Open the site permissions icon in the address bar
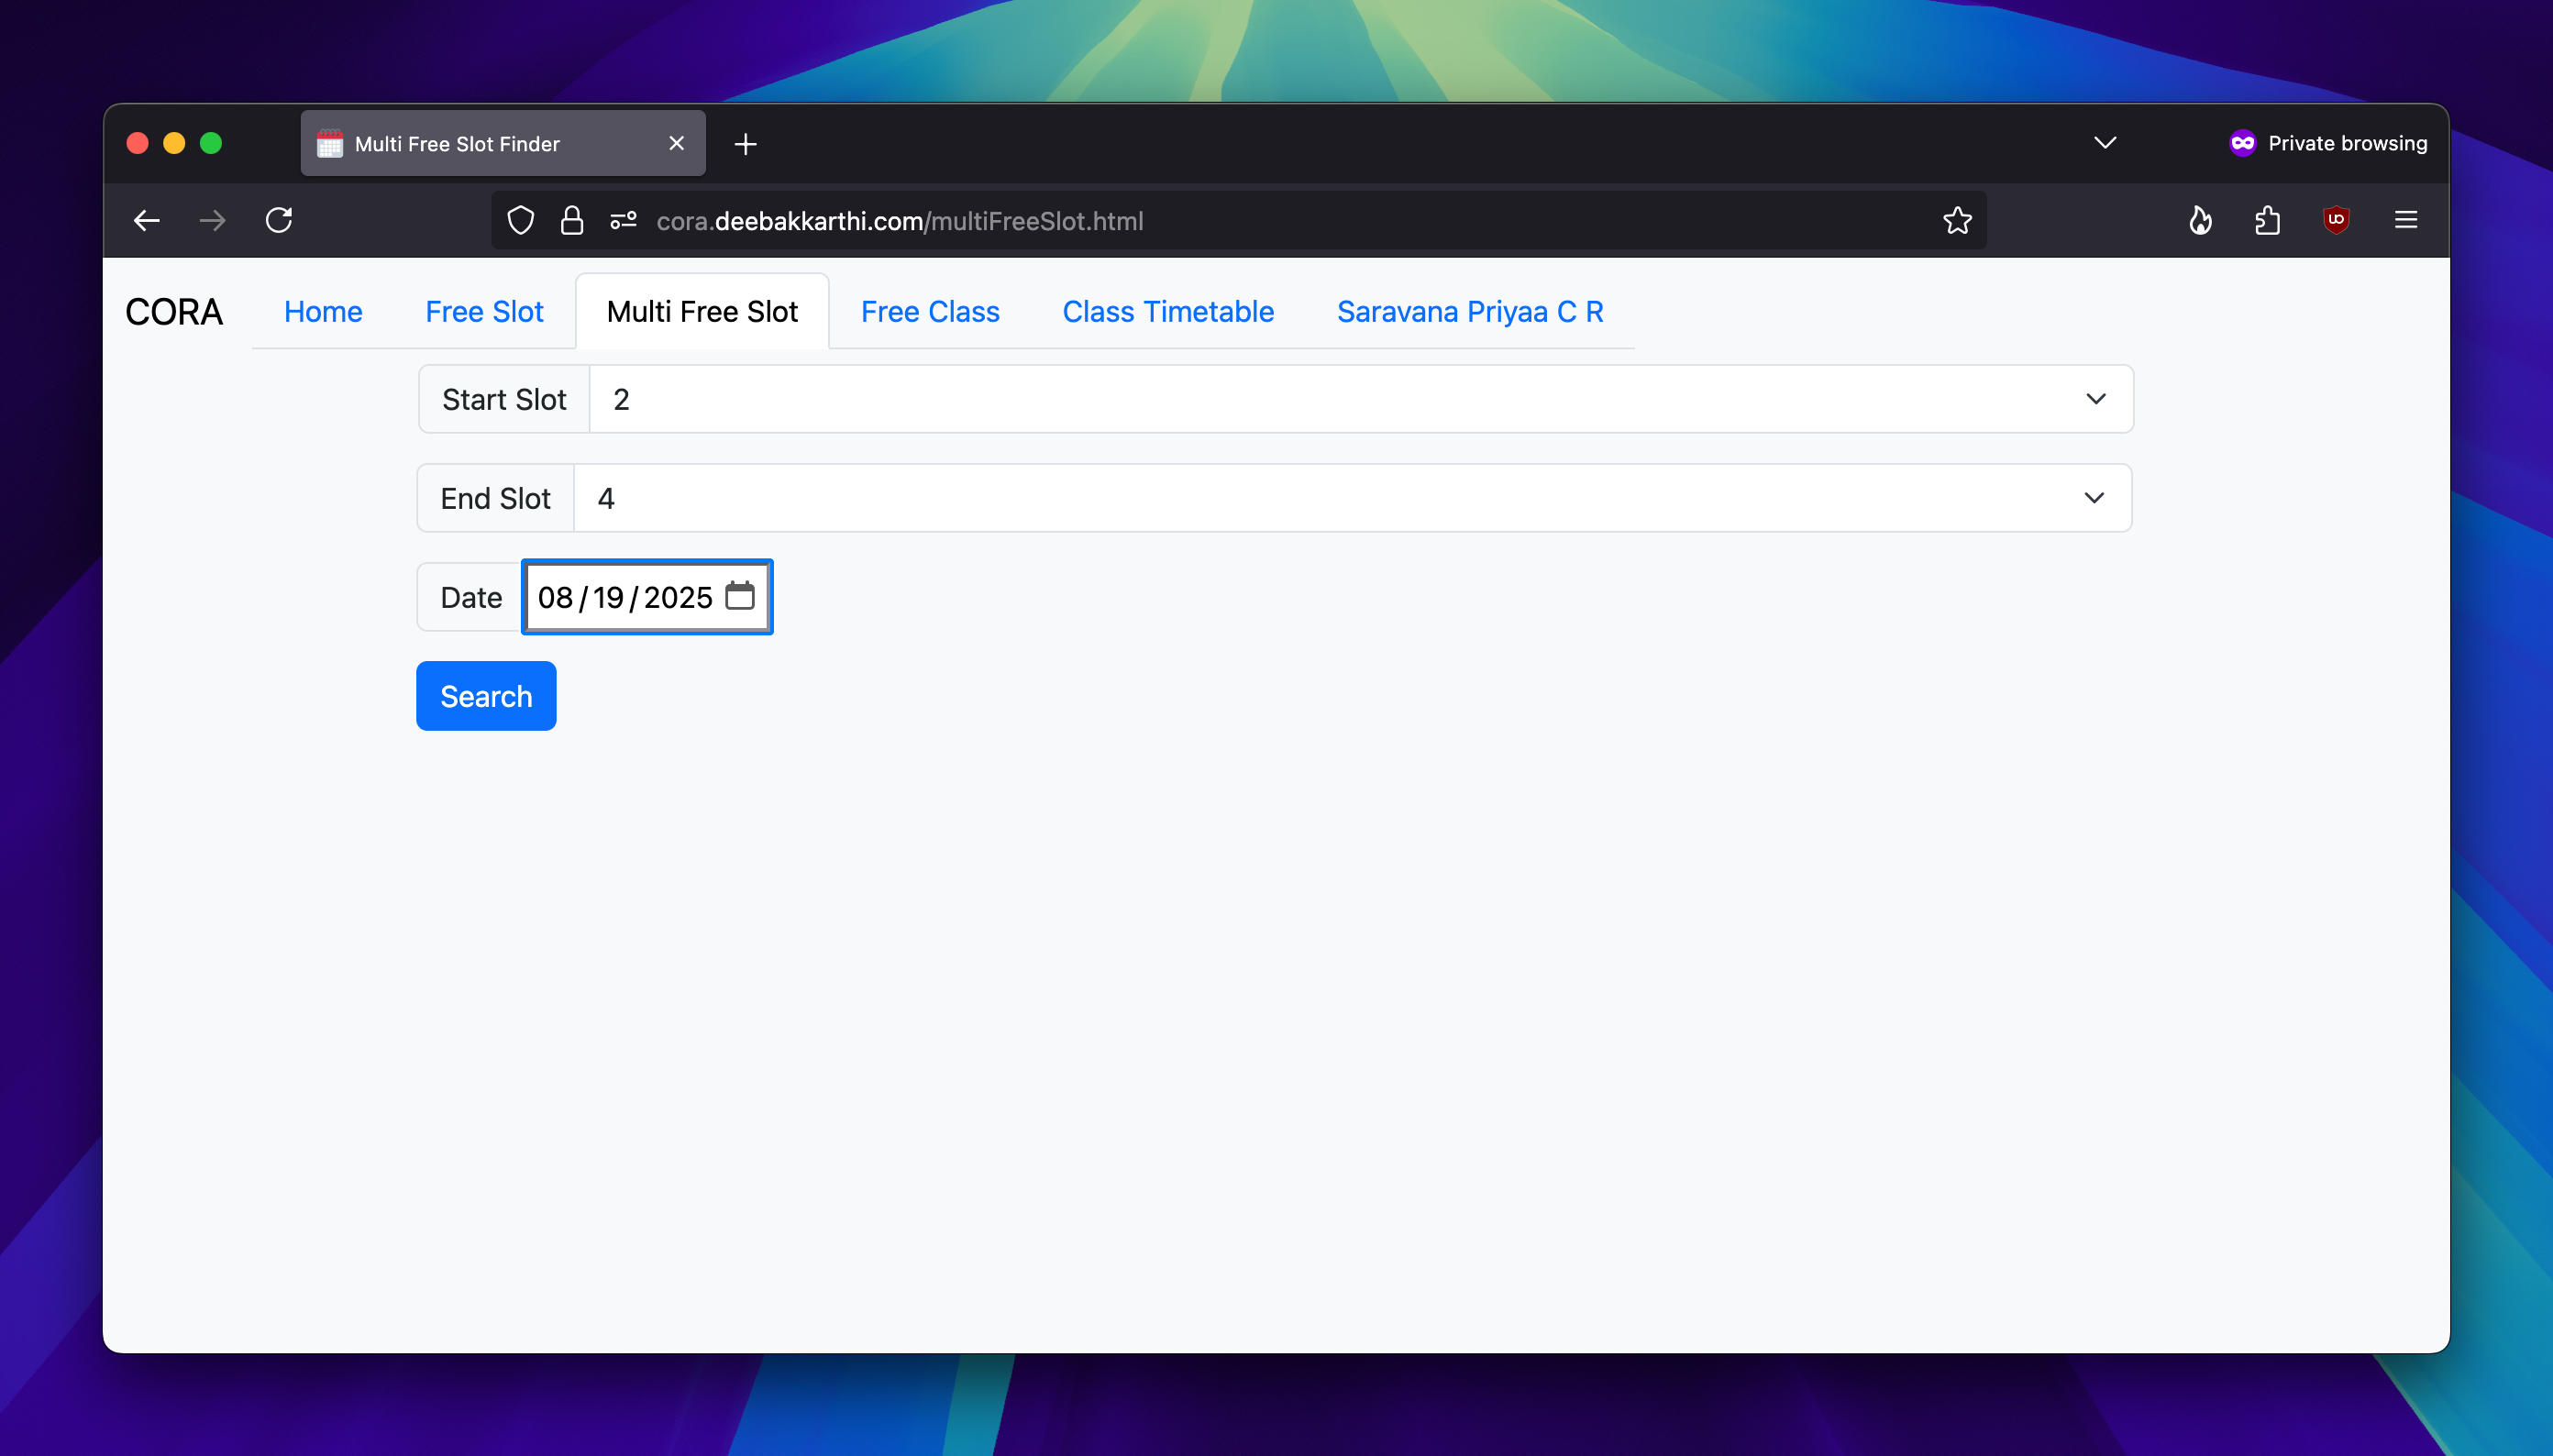The height and width of the screenshot is (1456, 2553). click(623, 220)
